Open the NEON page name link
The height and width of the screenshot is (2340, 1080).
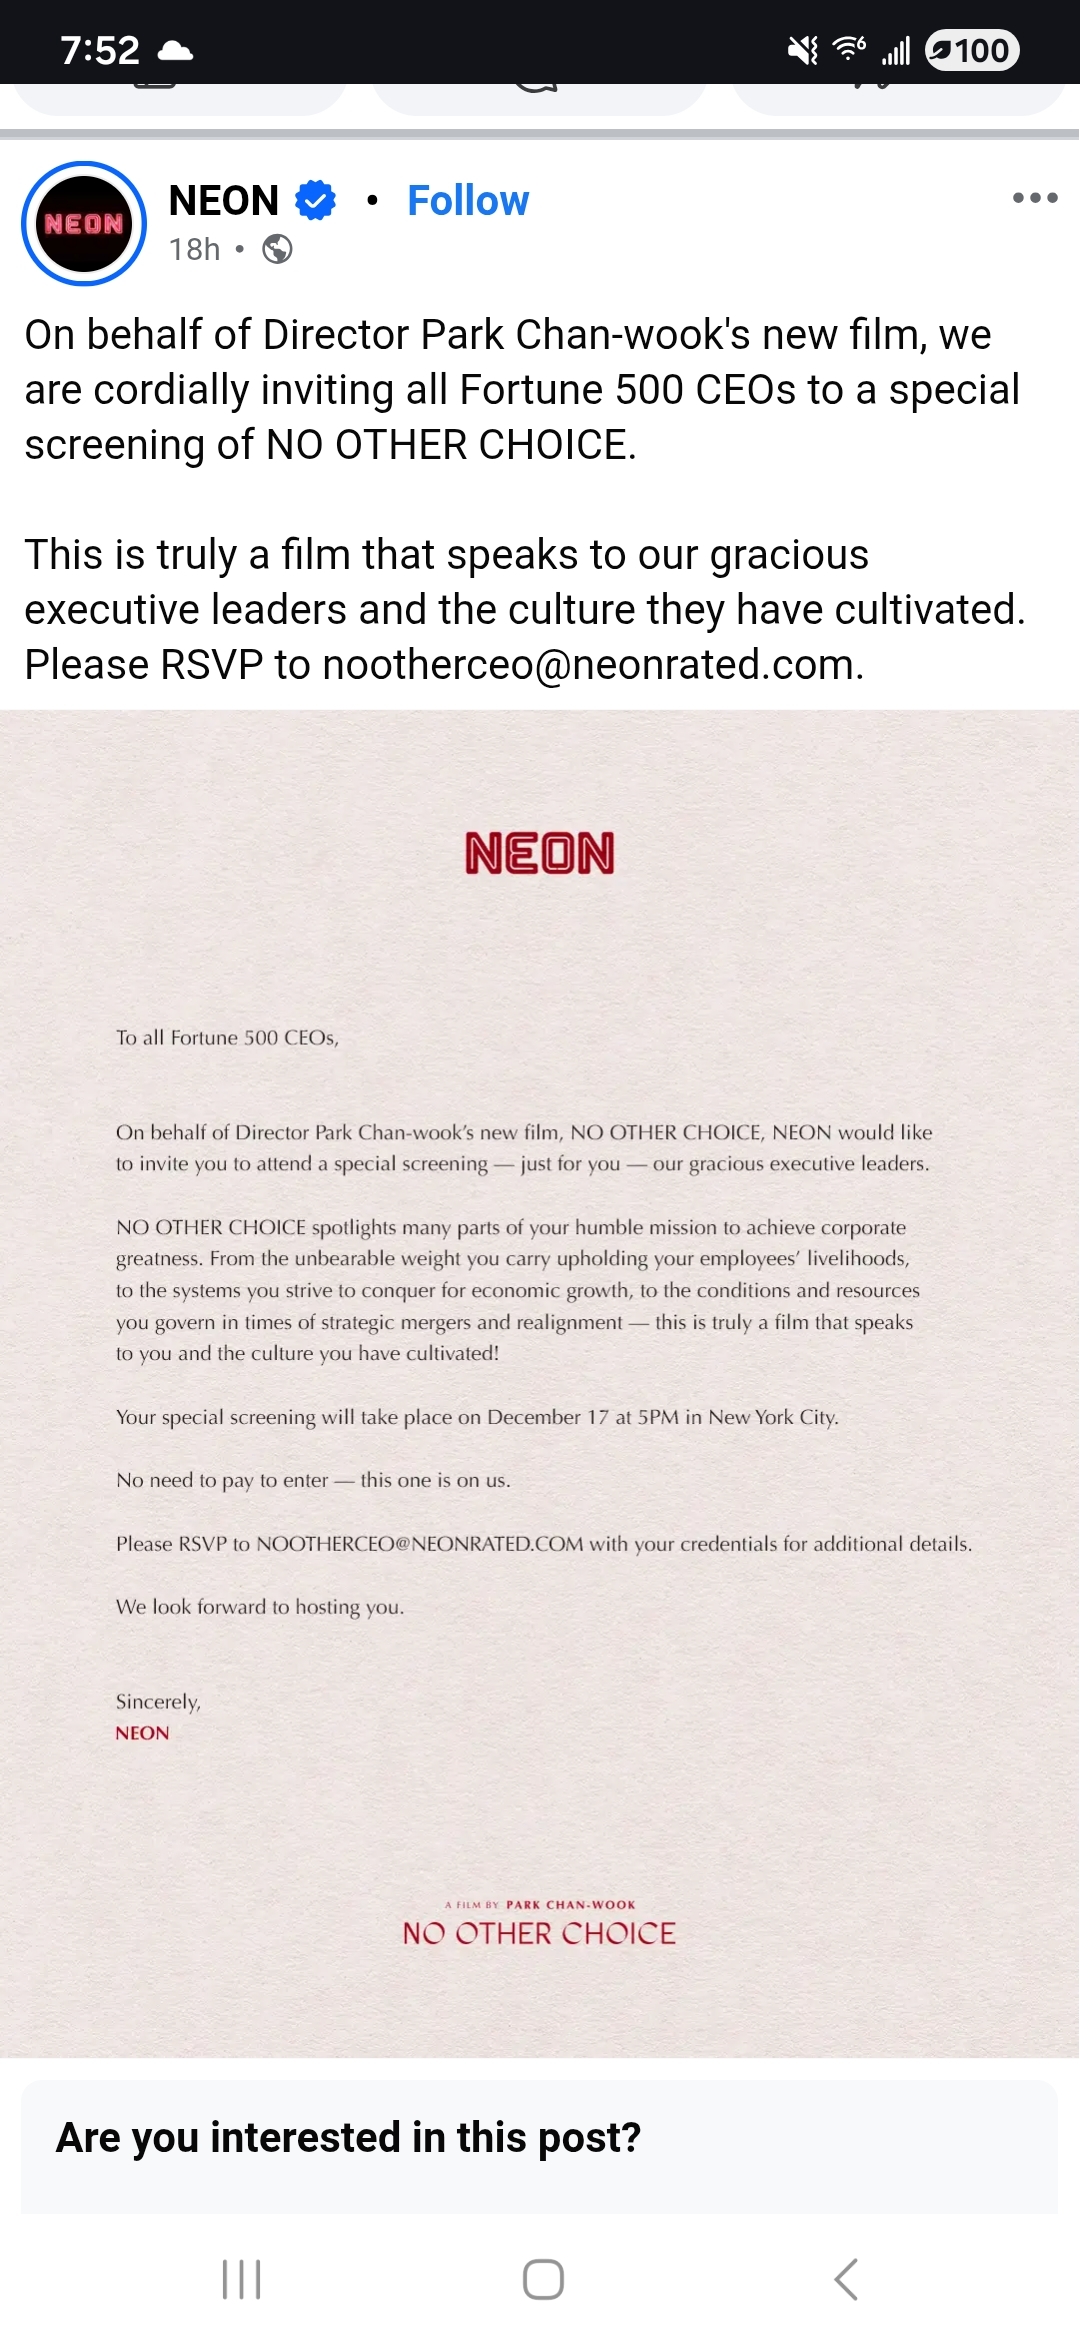point(224,201)
